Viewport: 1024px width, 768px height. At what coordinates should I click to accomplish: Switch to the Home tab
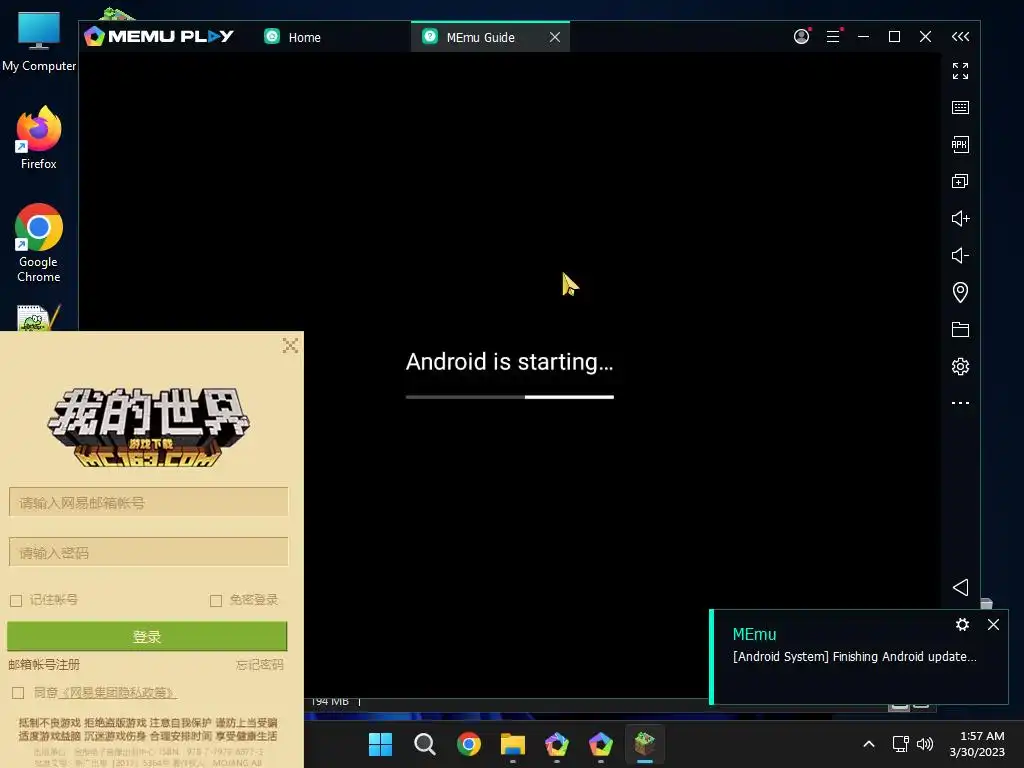[x=292, y=37]
